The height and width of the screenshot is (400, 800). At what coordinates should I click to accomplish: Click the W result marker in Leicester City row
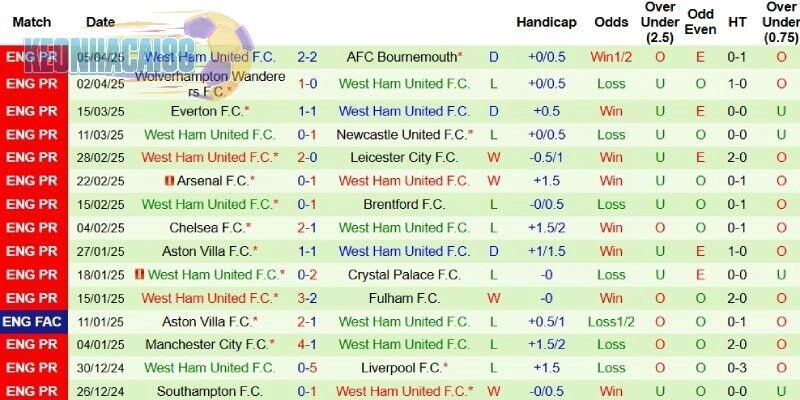pos(493,157)
